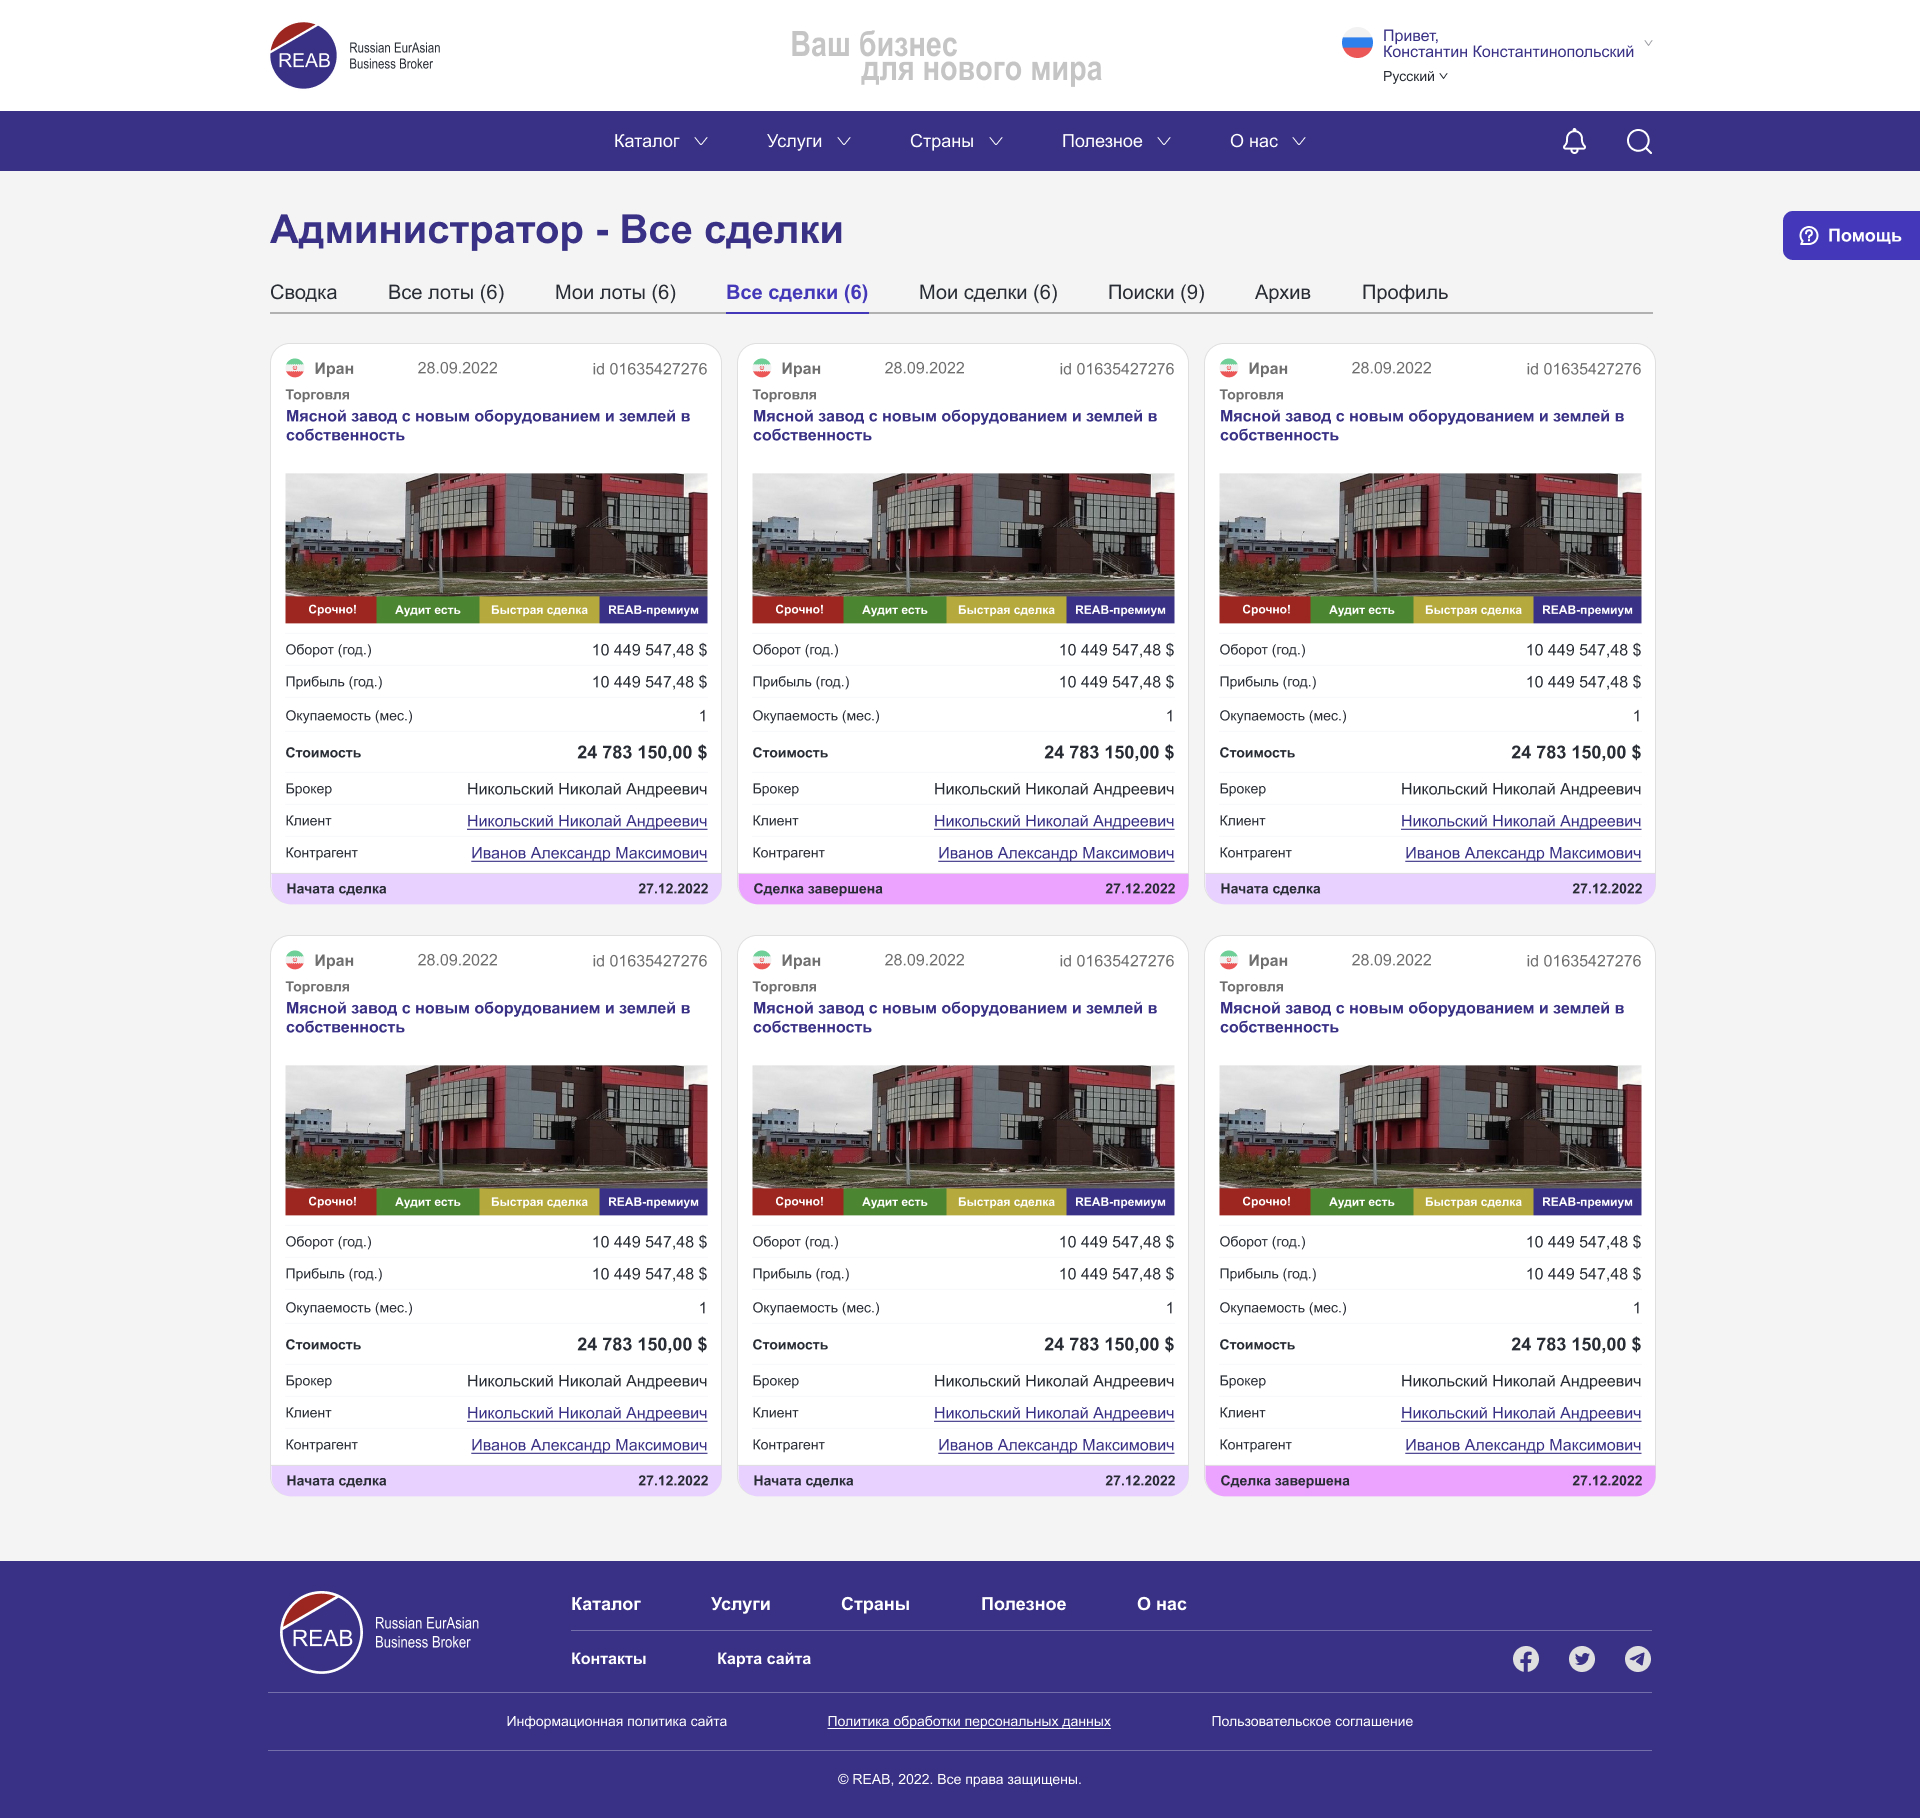
Task: Expand the user account chevron
Action: pos(1648,43)
